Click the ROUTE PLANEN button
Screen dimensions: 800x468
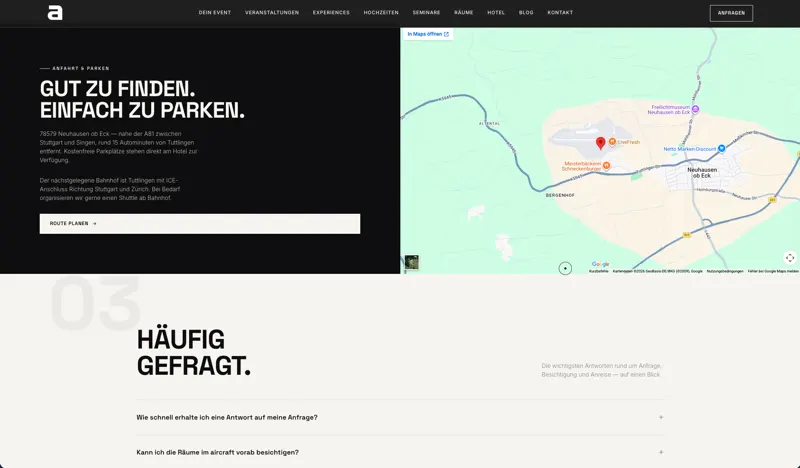click(x=200, y=224)
